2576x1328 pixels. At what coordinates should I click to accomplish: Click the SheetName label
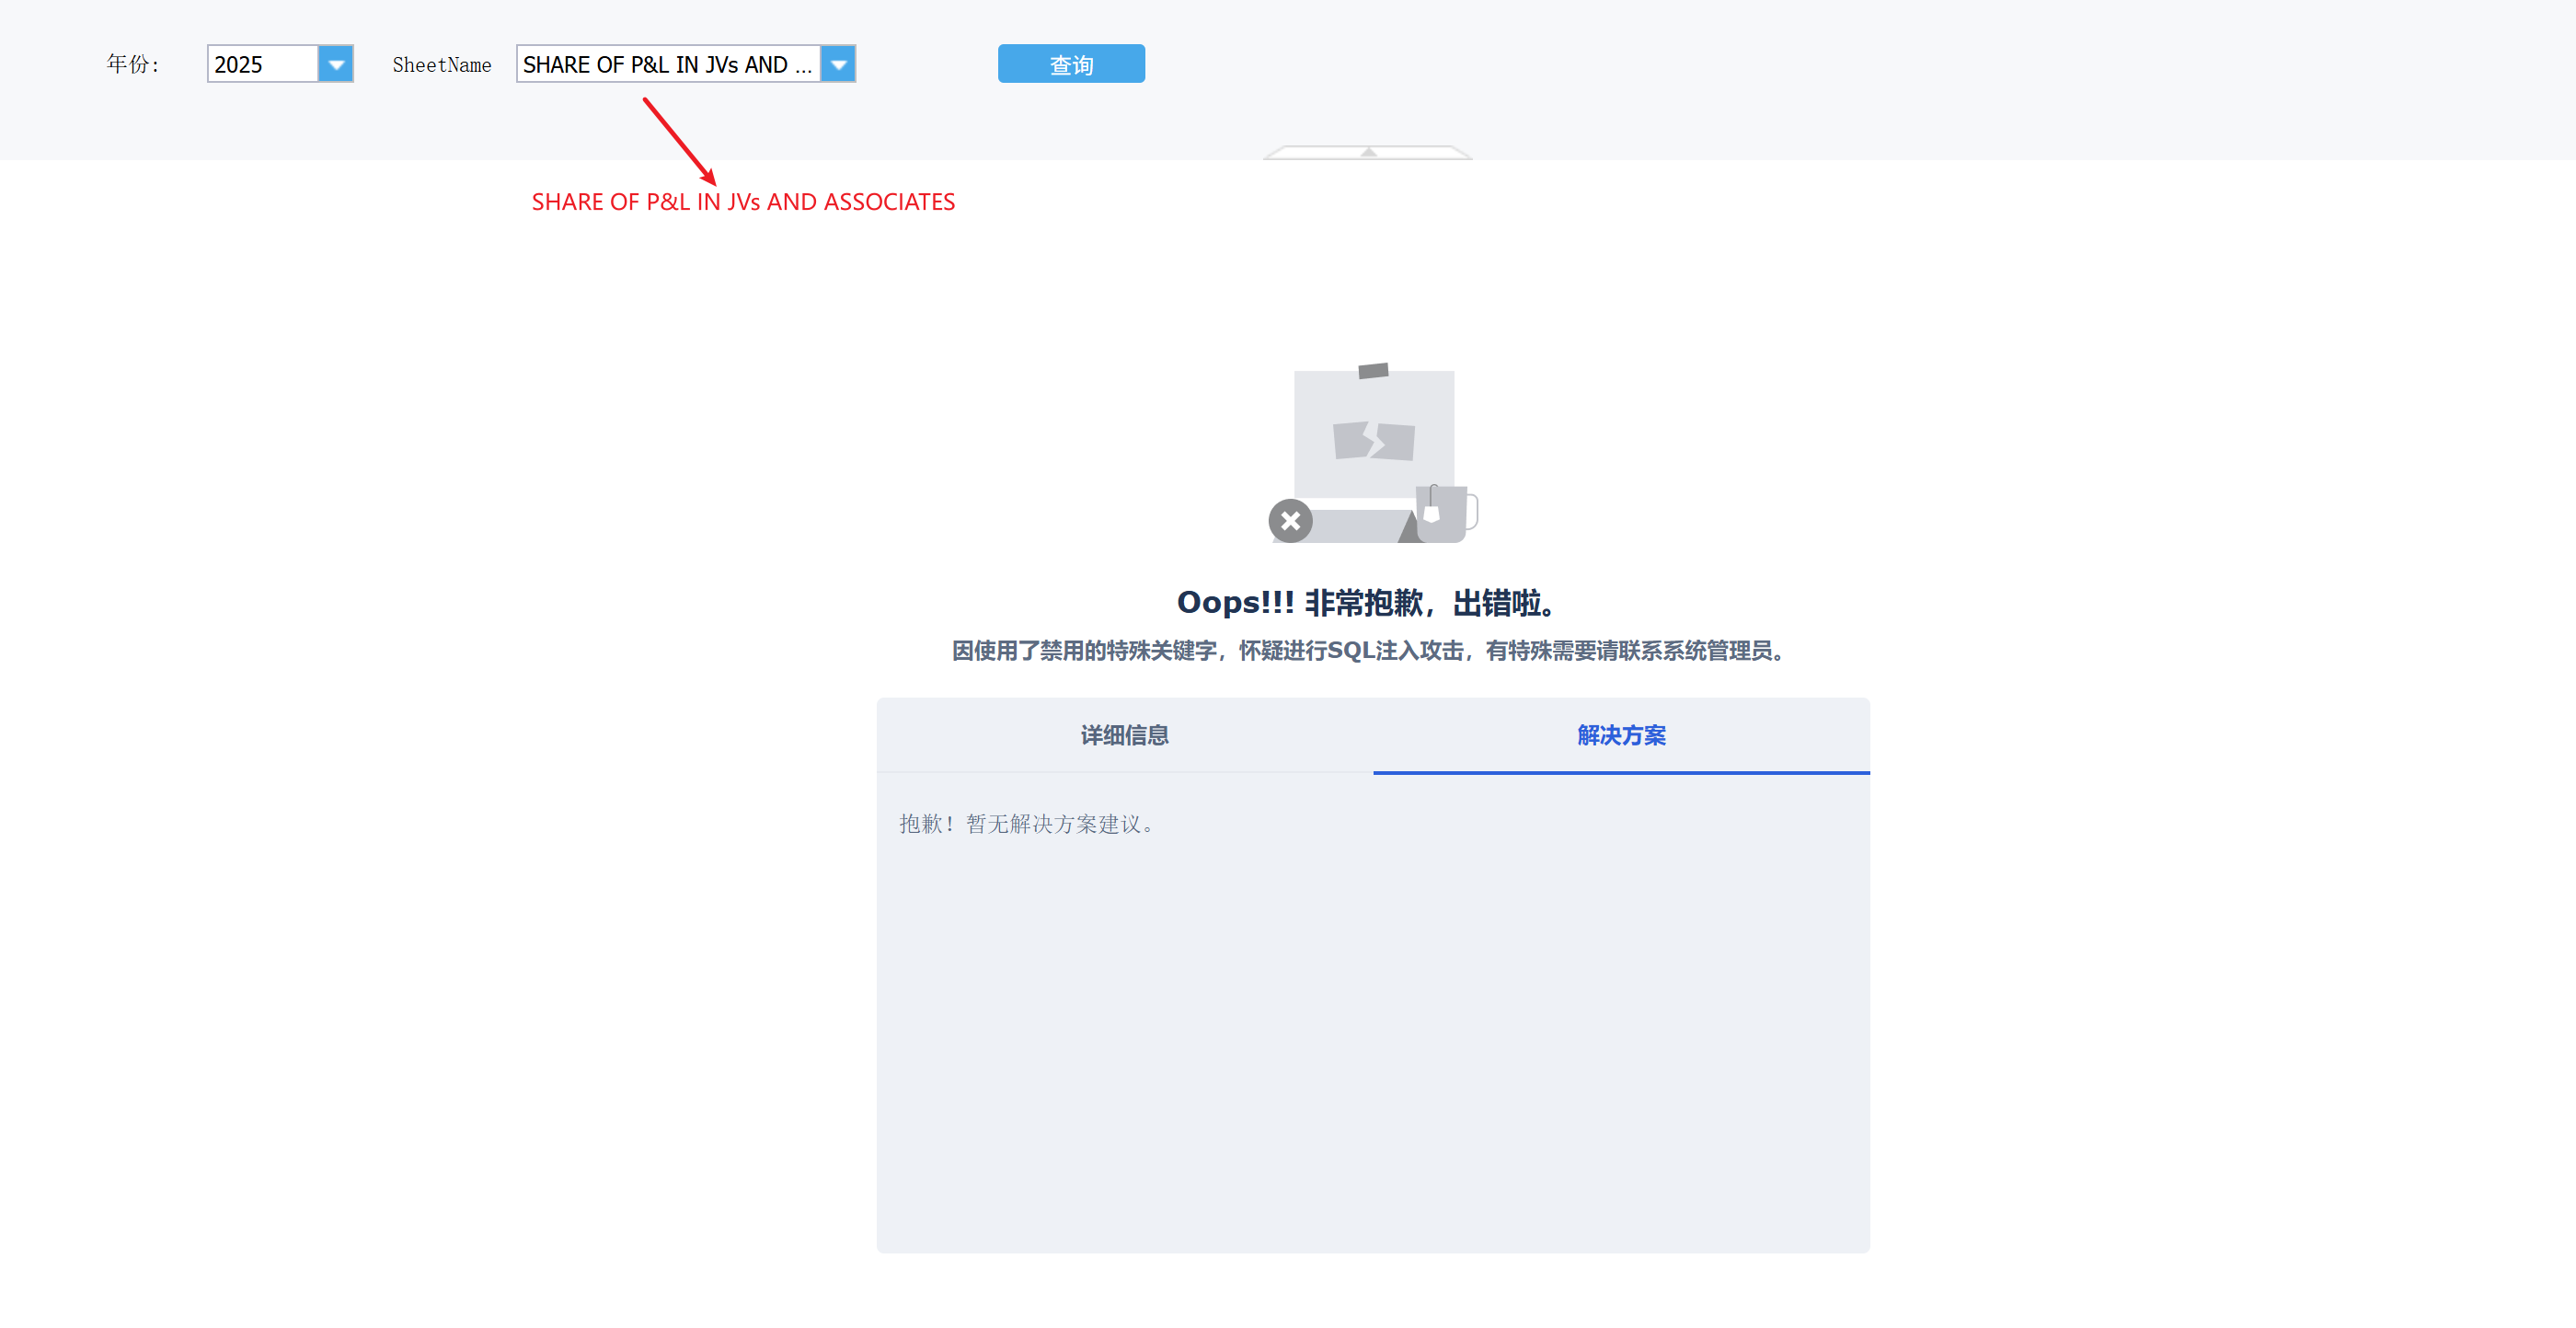pos(441,65)
